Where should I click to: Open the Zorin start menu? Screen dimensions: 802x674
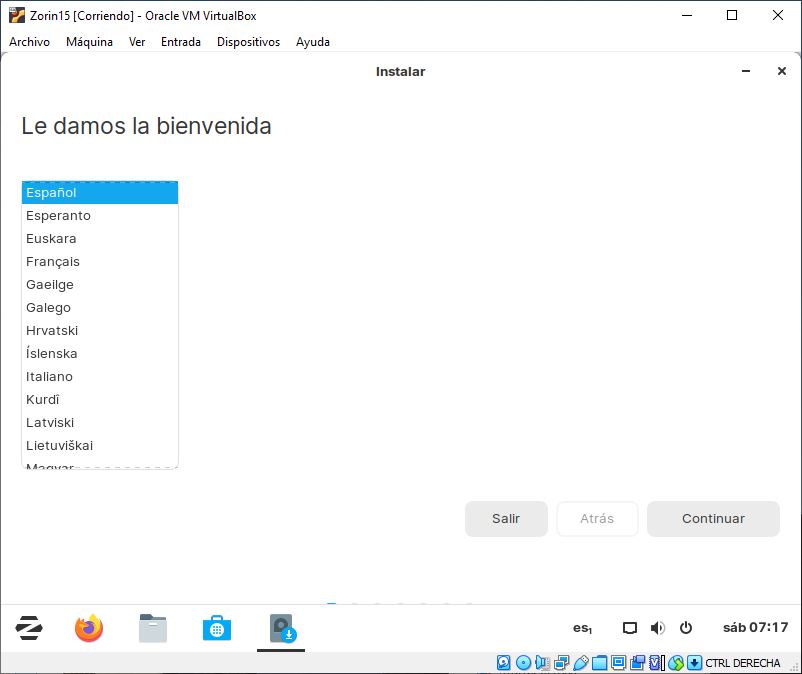click(x=28, y=628)
